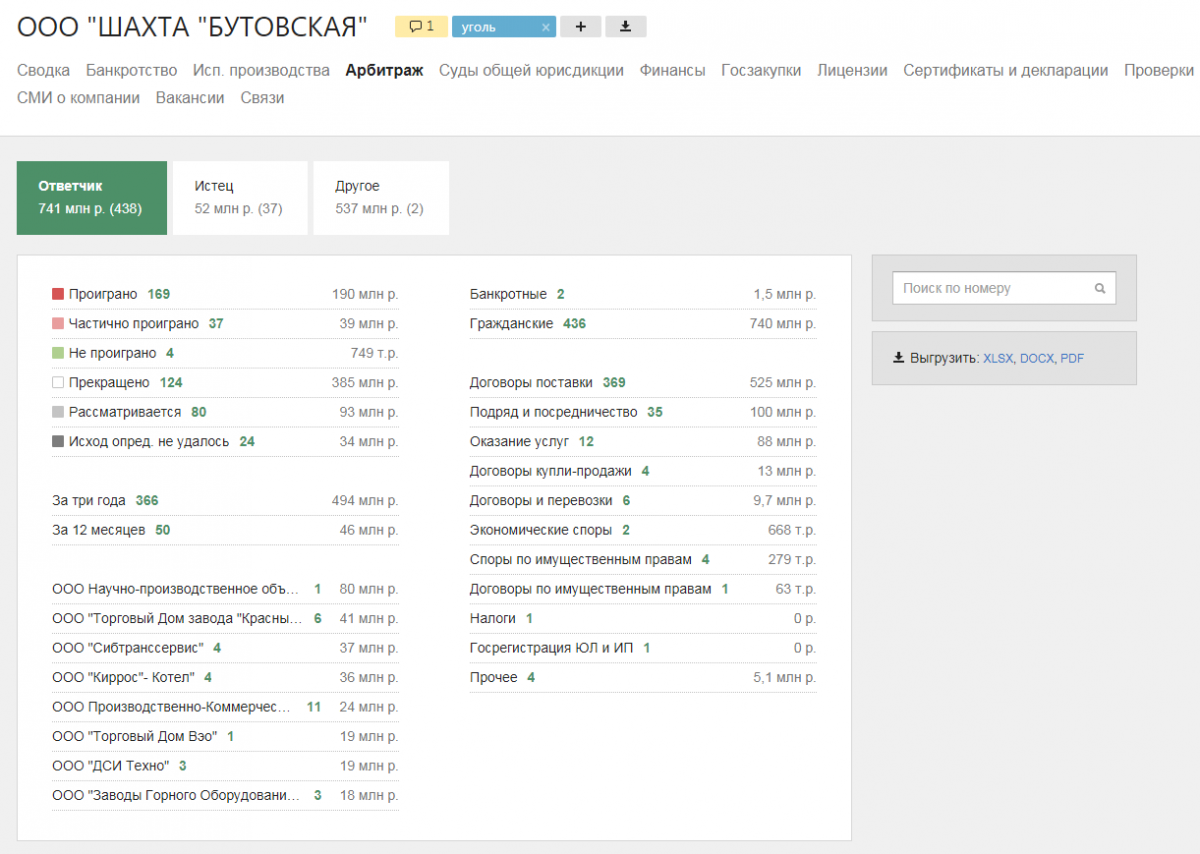This screenshot has height=854, width=1200.
Task: Click the light gray Рассматривается color square
Action: 58,412
